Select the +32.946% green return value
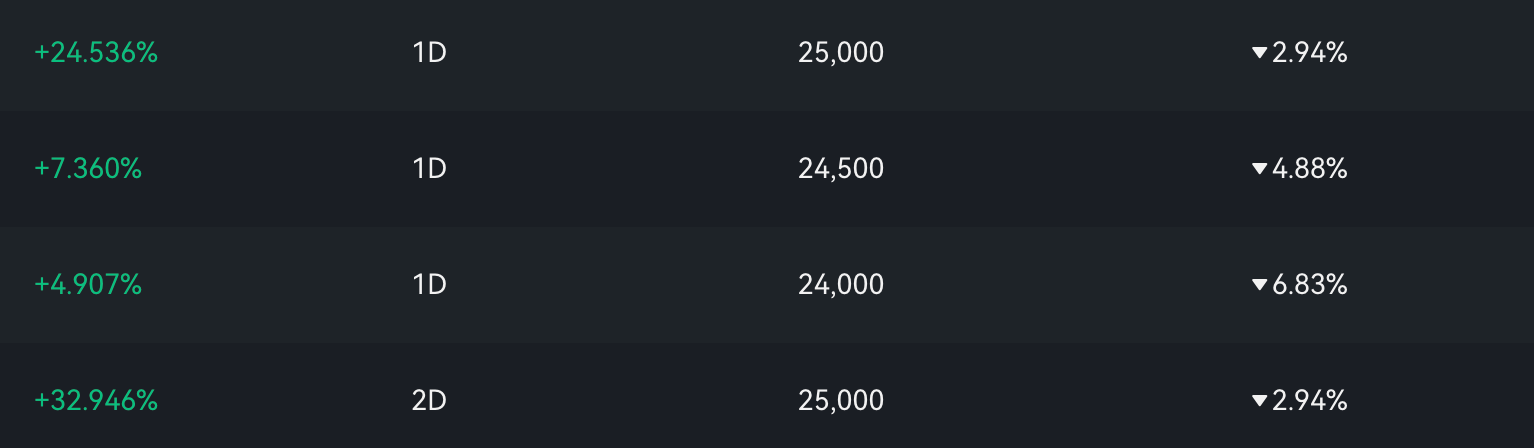This screenshot has height=448, width=1534. pos(96,401)
